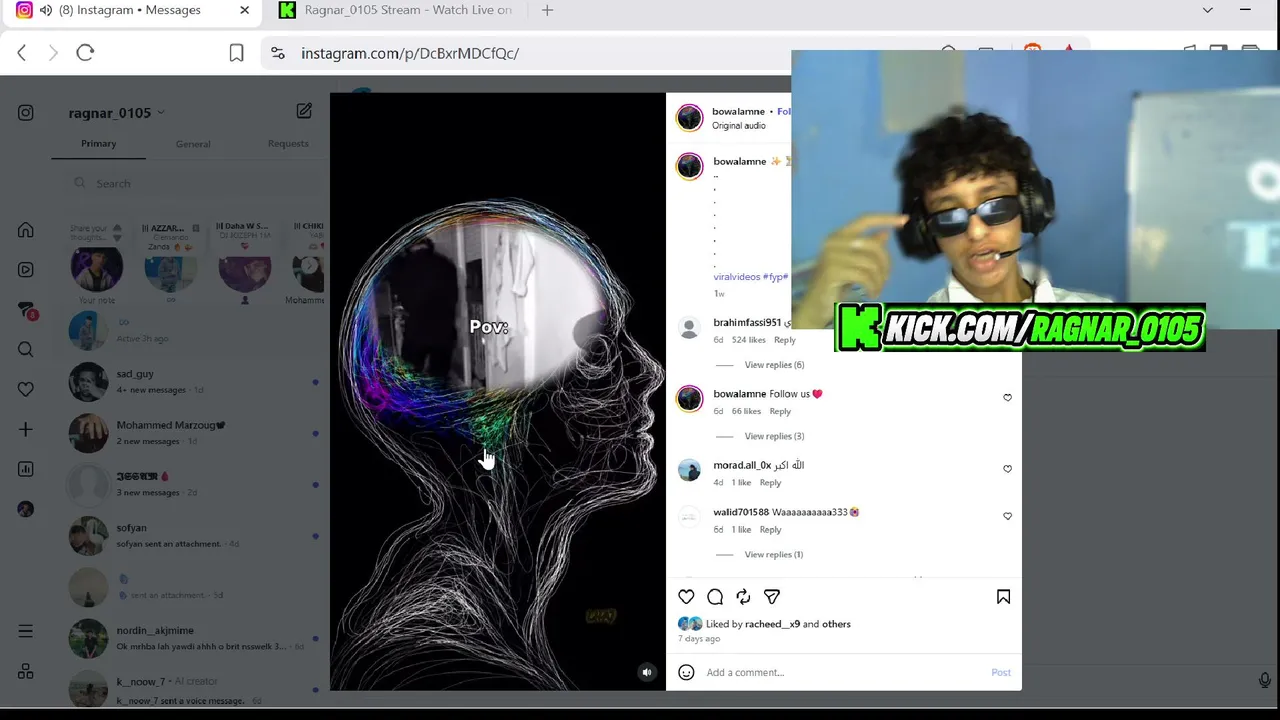
Task: Mute the Instagram tab audio icon
Action: (46, 10)
